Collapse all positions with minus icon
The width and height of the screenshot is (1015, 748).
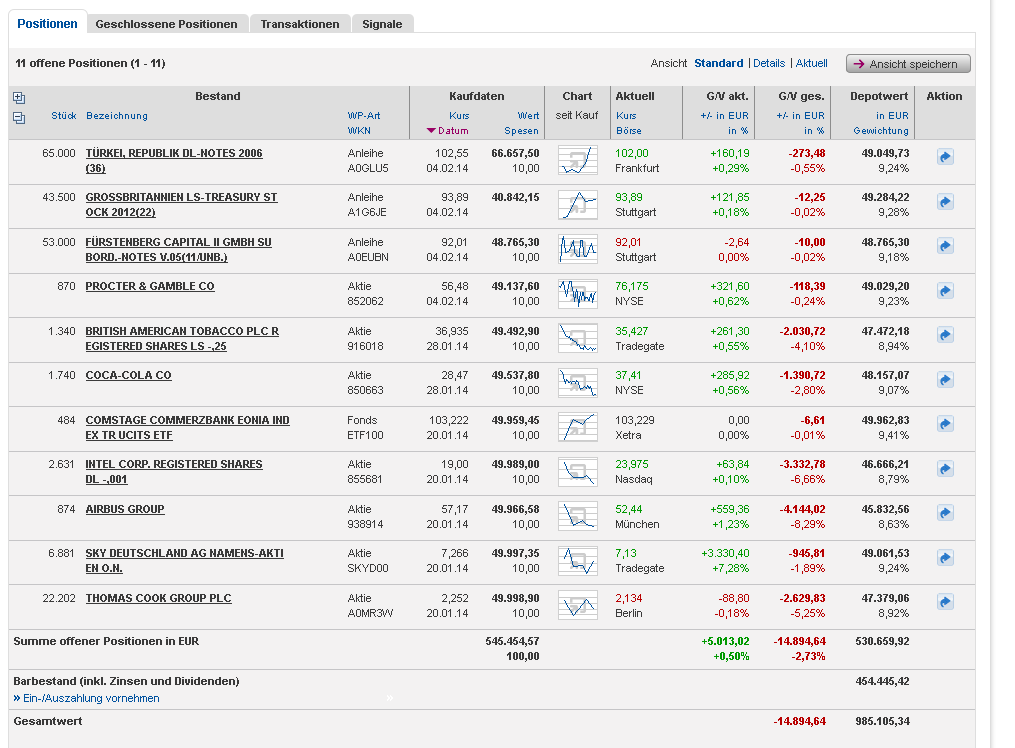19,118
